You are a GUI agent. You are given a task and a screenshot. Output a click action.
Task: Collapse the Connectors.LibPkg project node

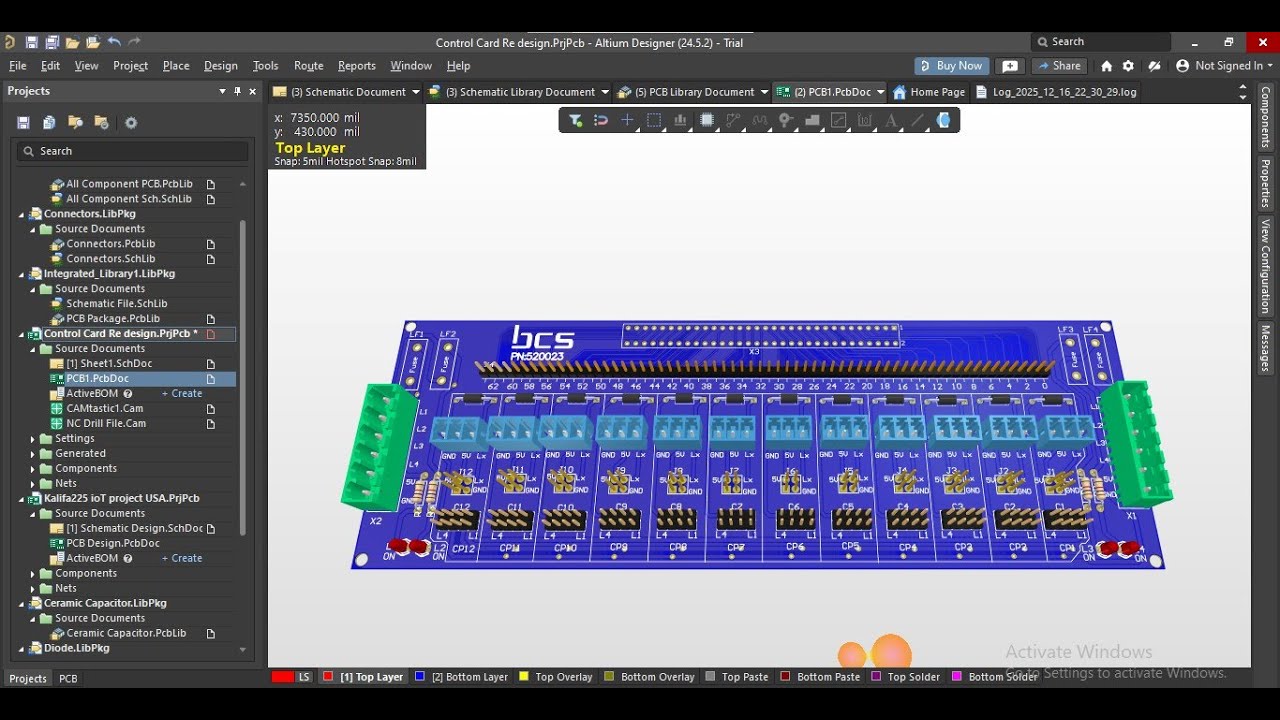21,214
